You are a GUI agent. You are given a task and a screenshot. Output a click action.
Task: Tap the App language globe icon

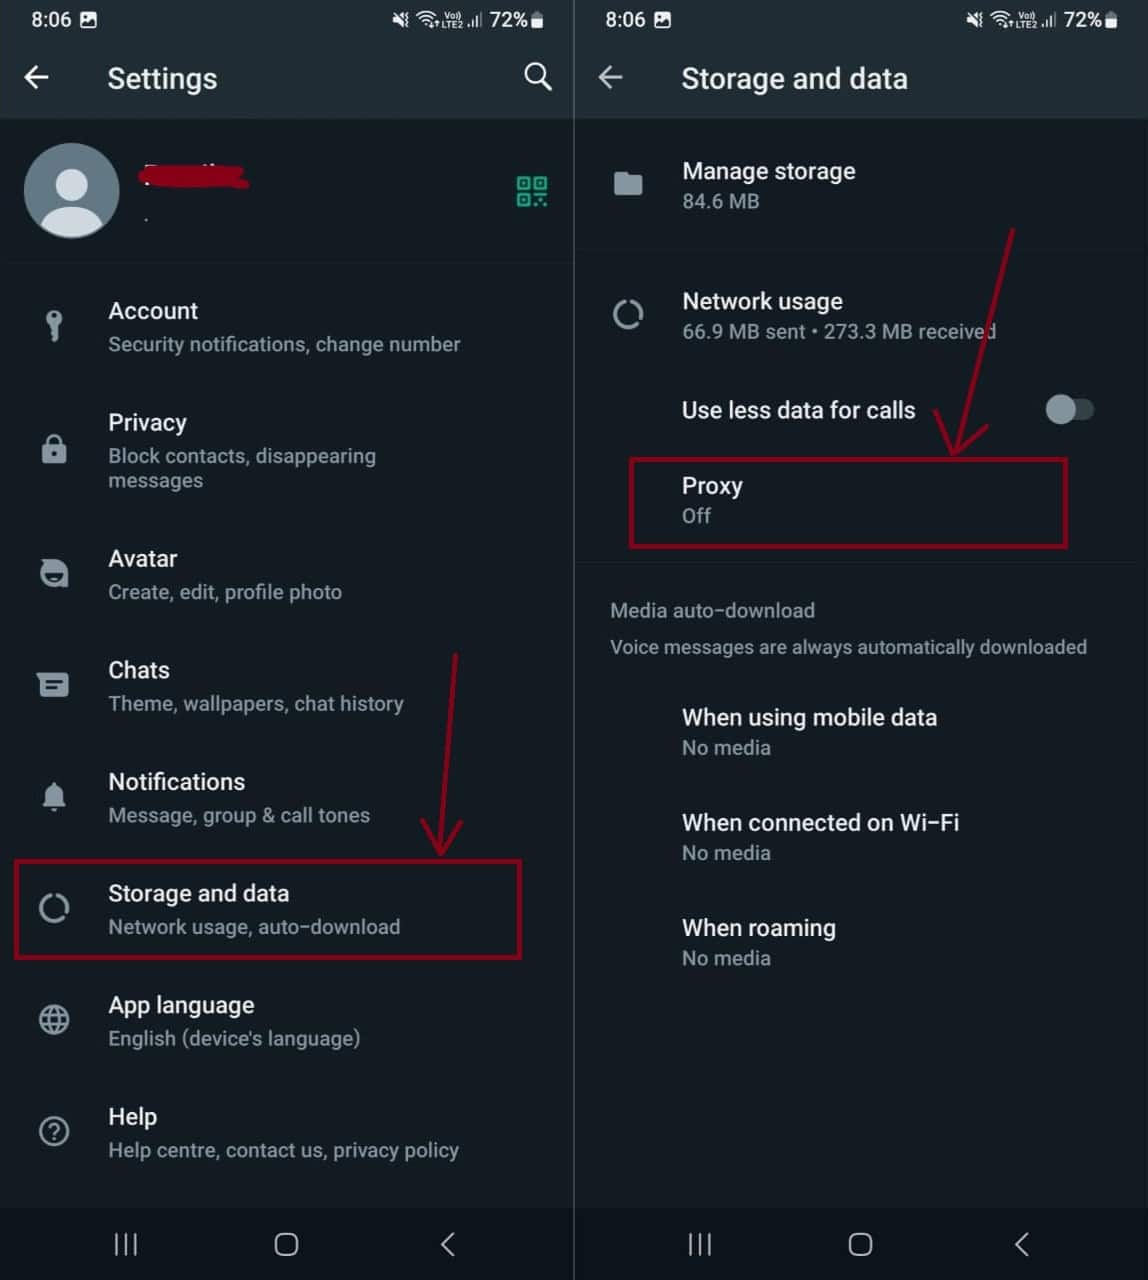54,1020
